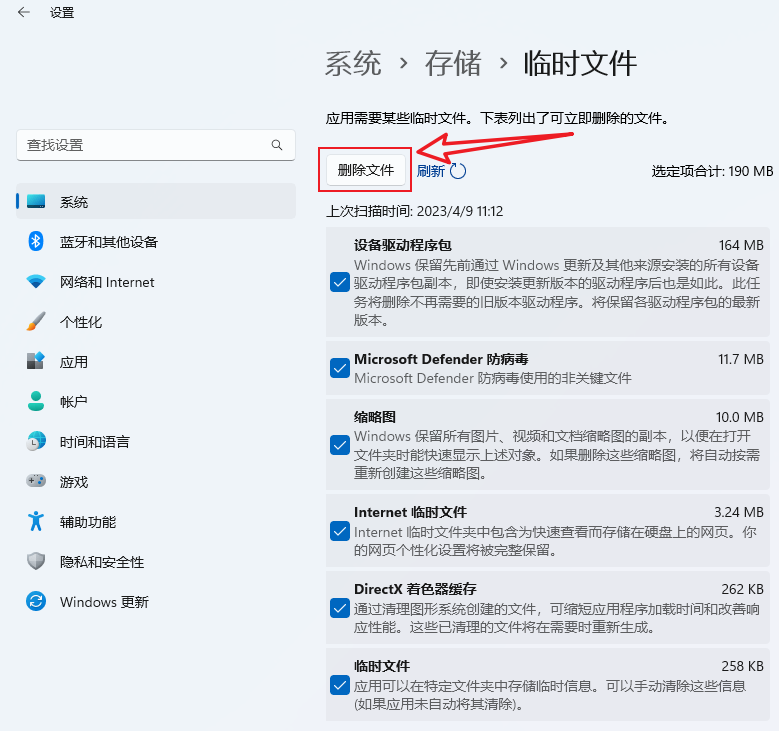Select 帐户 in the sidebar
The image size is (779, 731).
coord(73,402)
